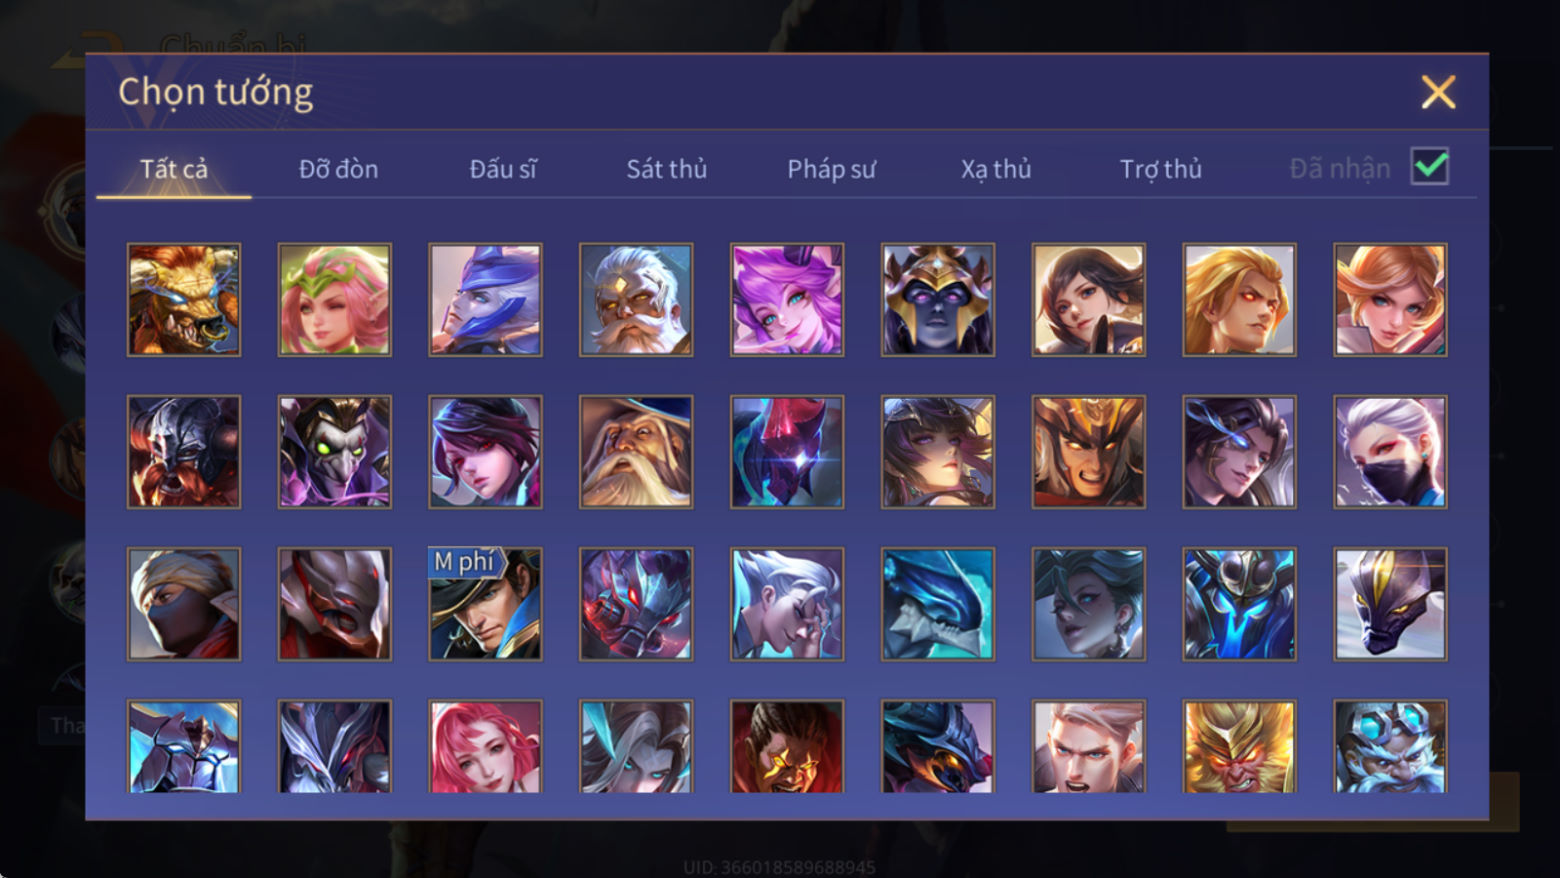Switch to the 'Đỡ đòn' tab
The image size is (1560, 878).
(338, 169)
